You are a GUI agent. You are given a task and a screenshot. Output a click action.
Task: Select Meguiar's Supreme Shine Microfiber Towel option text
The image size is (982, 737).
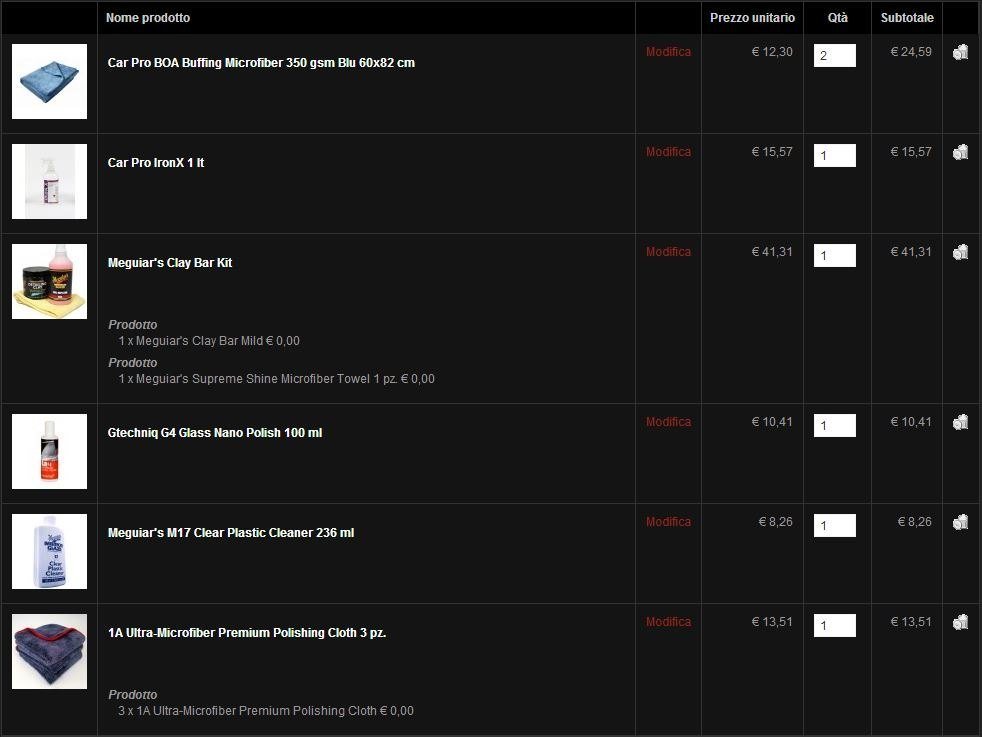277,379
